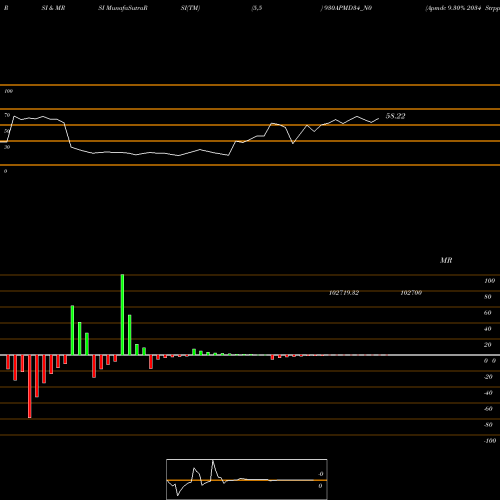This screenshot has height=500, width=500.
Task: Click the MR axis label 100
Action: tap(489, 281)
